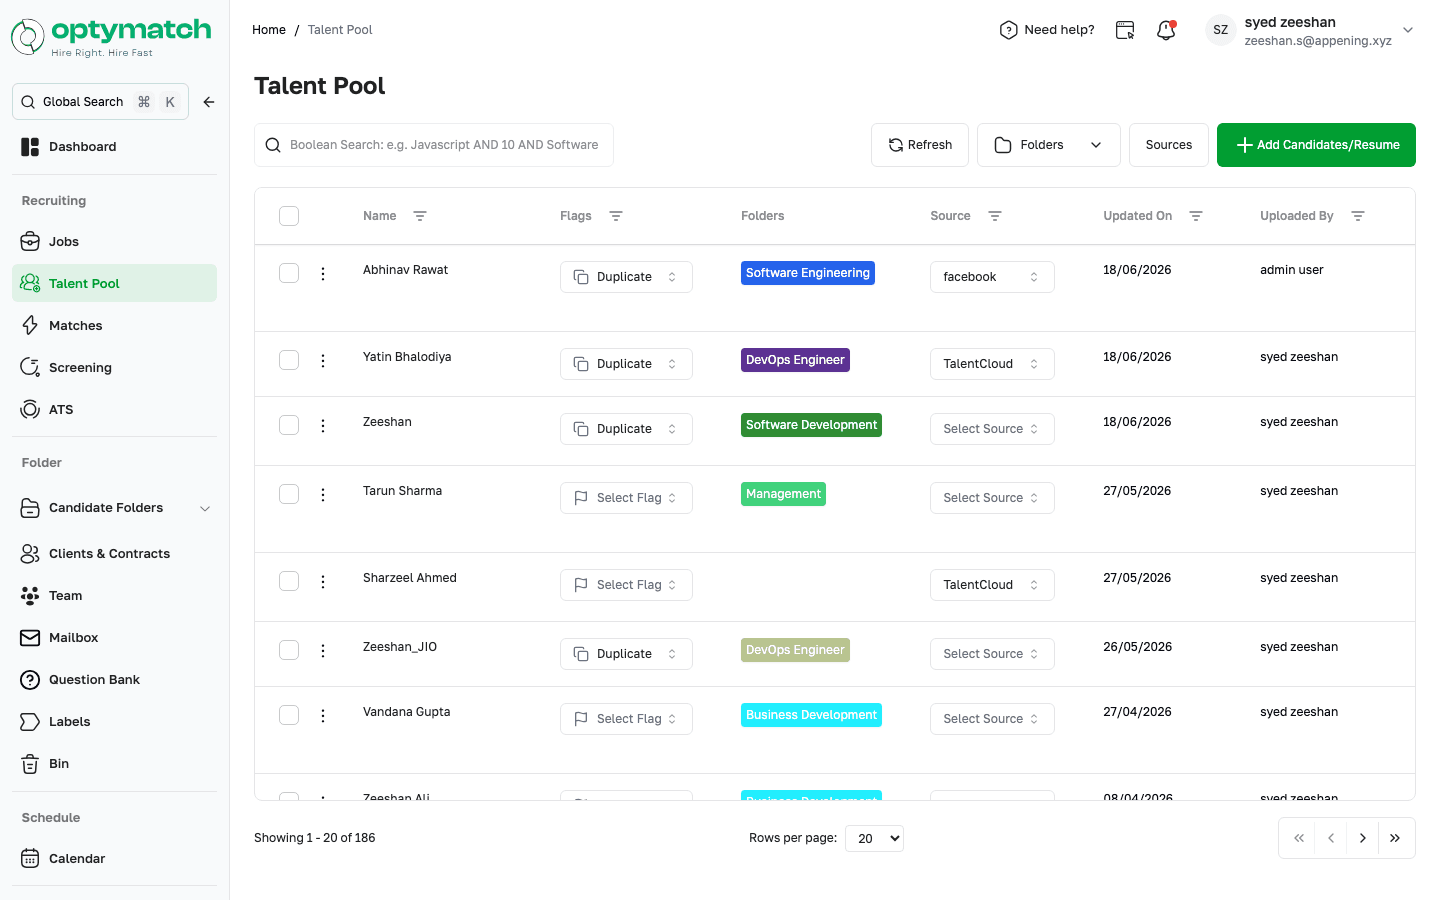The width and height of the screenshot is (1440, 900).
Task: Click the Software Engineering folder tag
Action: coord(808,273)
